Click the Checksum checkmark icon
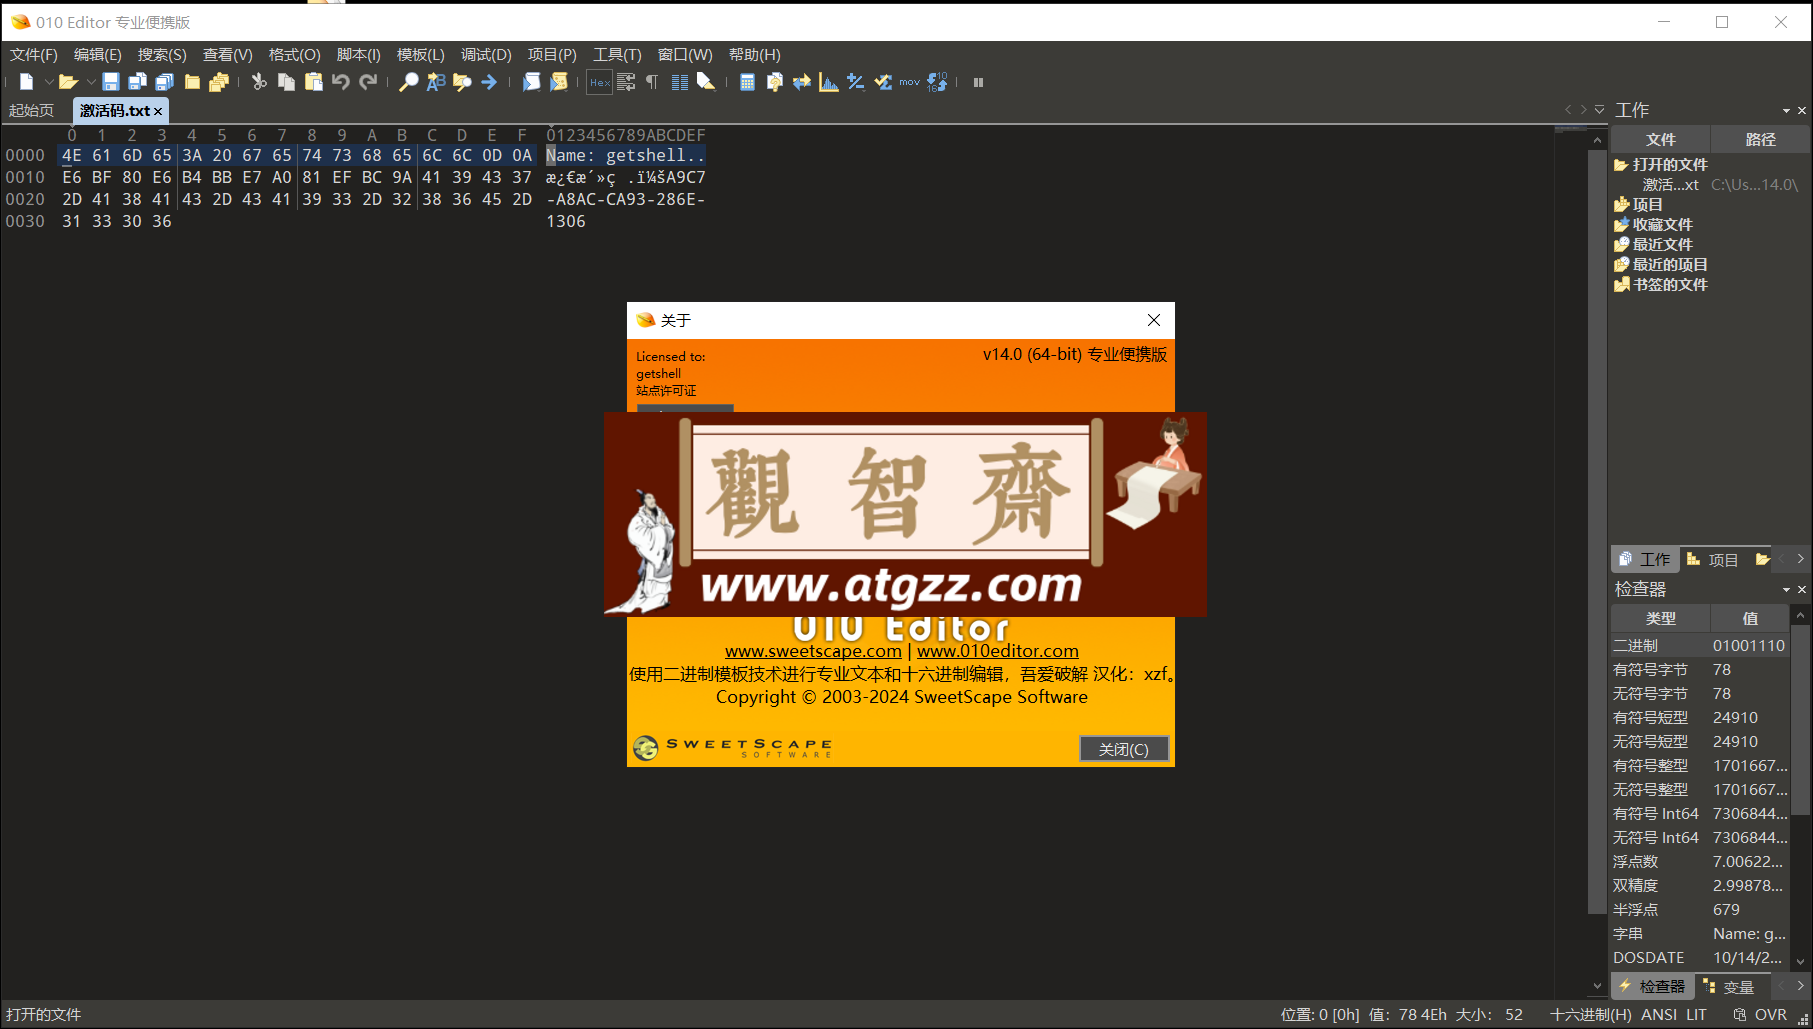Screen dimensions: 1813x1029 [882, 82]
